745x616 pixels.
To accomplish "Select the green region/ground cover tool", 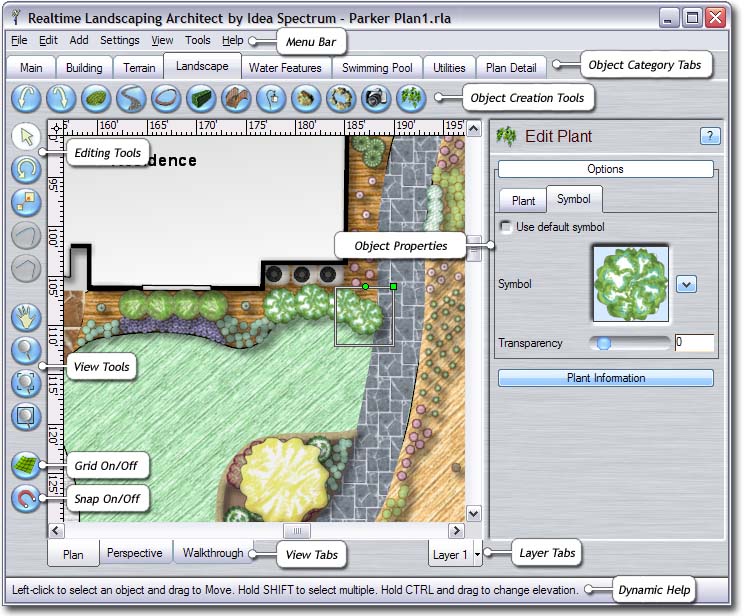I will pyautogui.click(x=96, y=98).
